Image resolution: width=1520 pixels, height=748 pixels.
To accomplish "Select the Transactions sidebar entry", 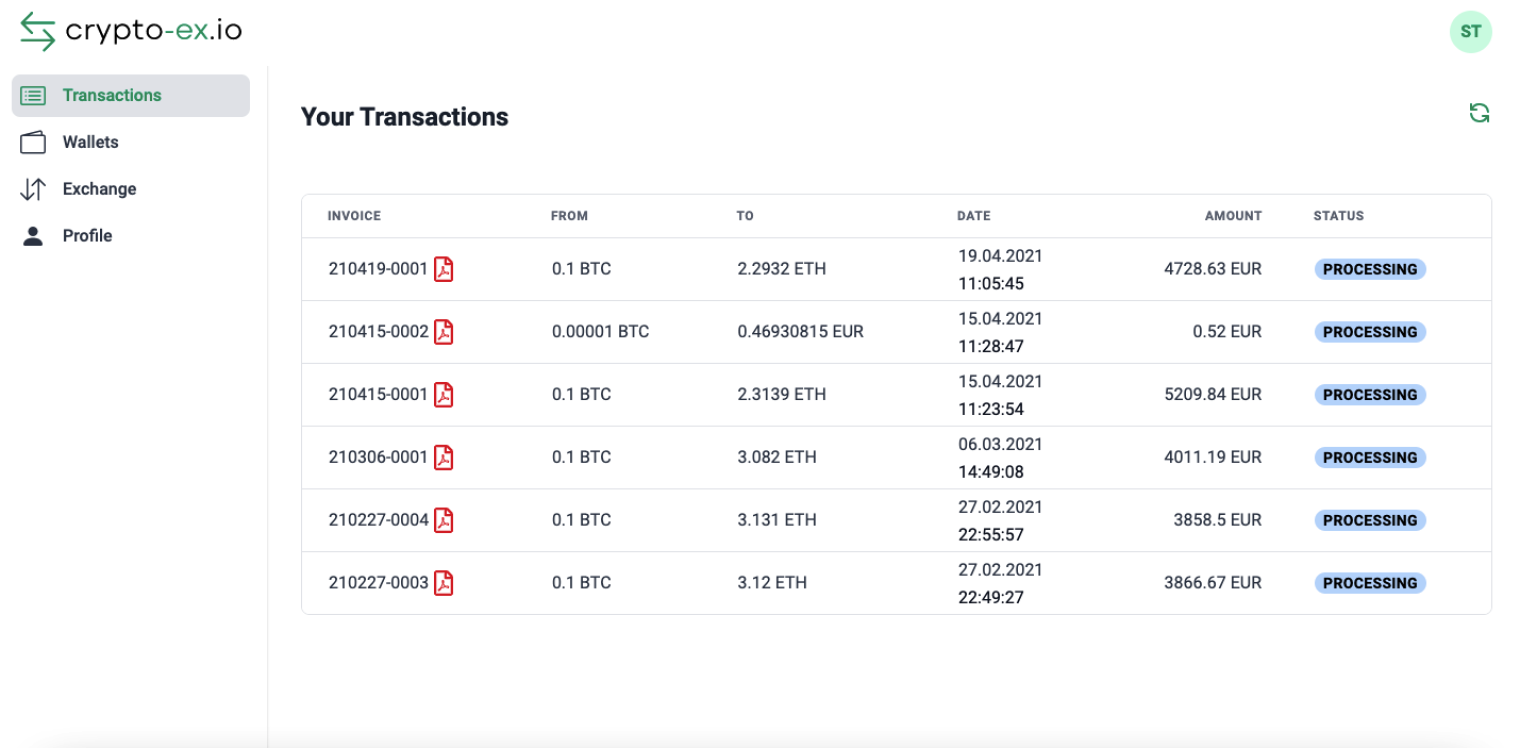I will pyautogui.click(x=112, y=95).
